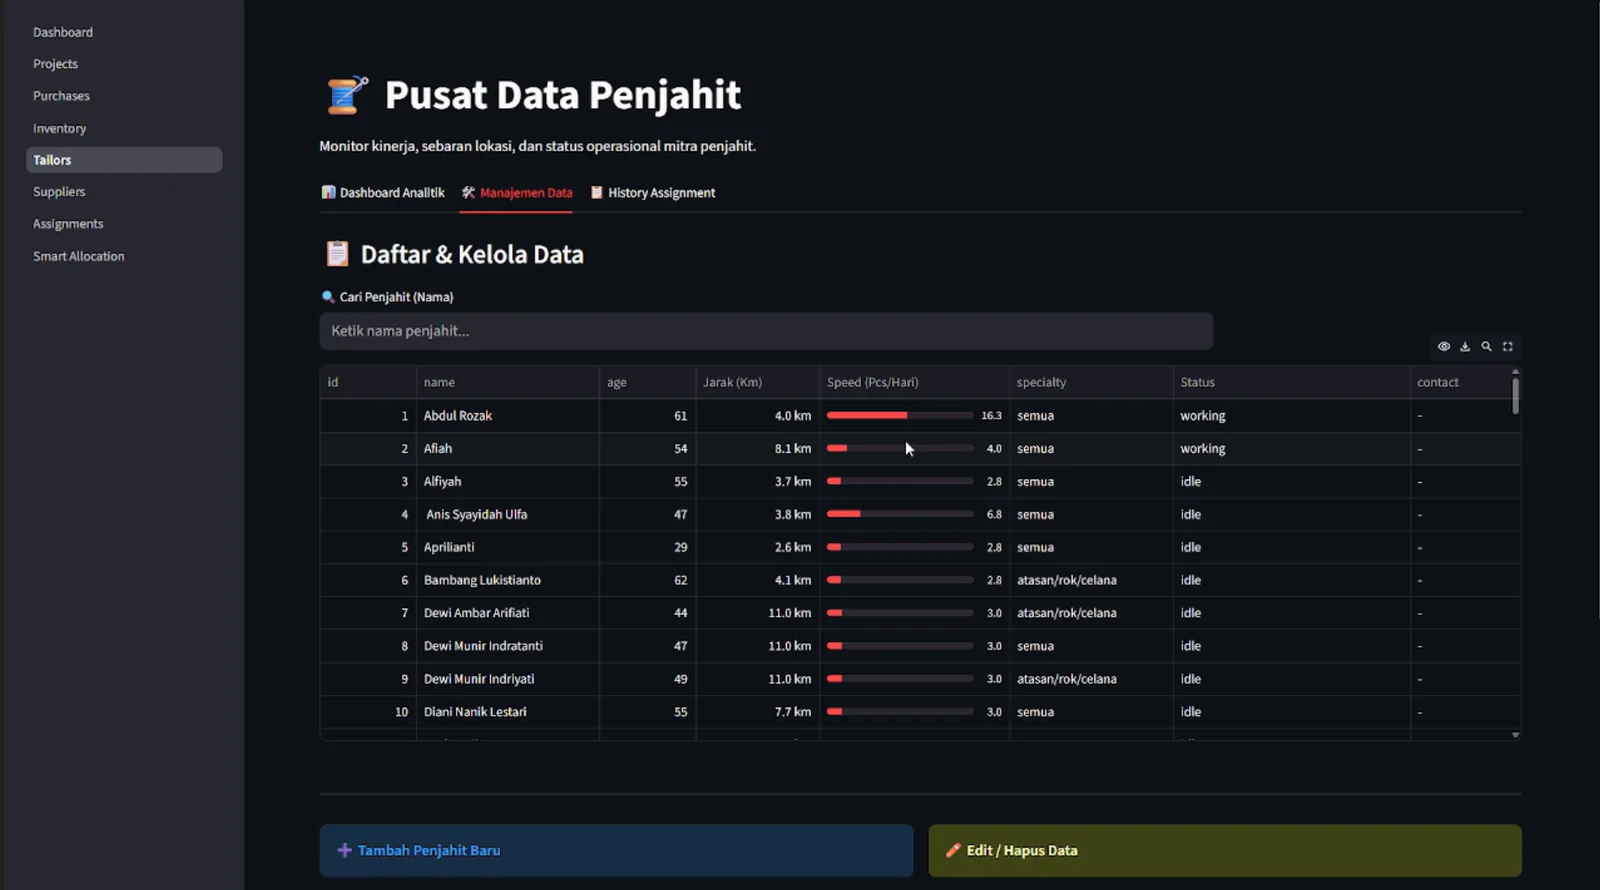
Task: Click the Ketik nama penjahit search field
Action: (766, 331)
